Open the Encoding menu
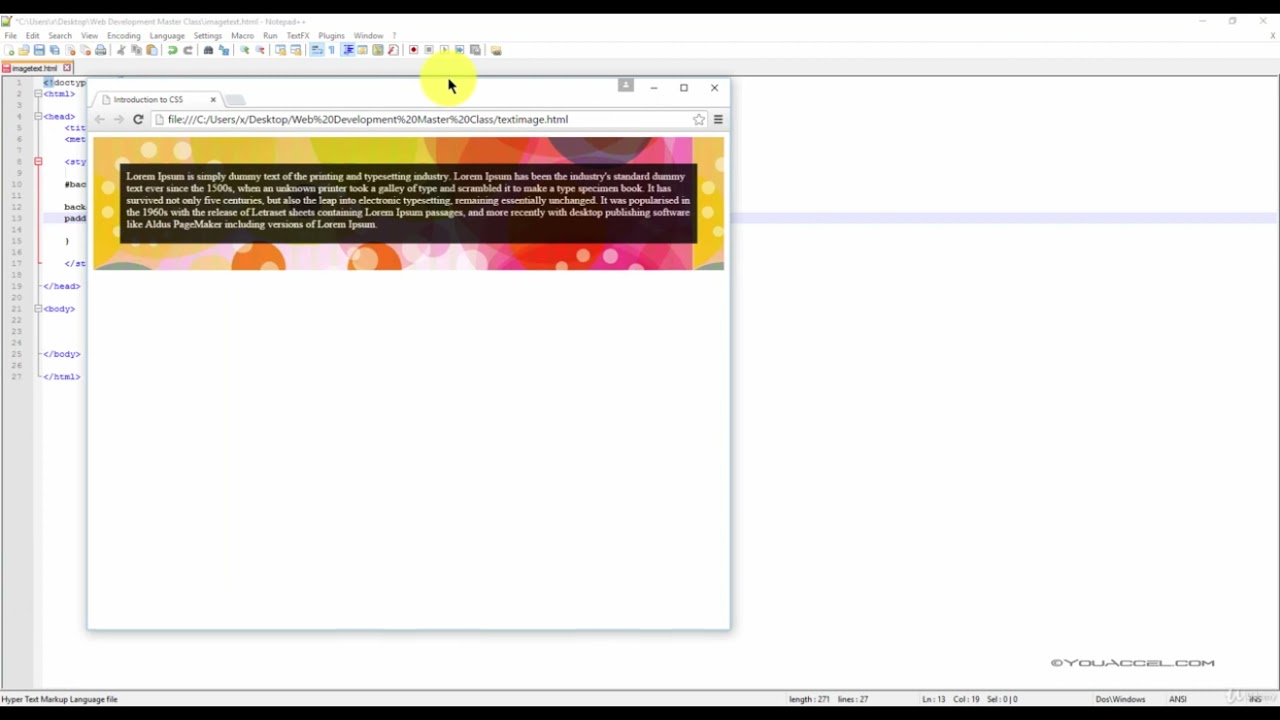1280x720 pixels. coord(124,36)
